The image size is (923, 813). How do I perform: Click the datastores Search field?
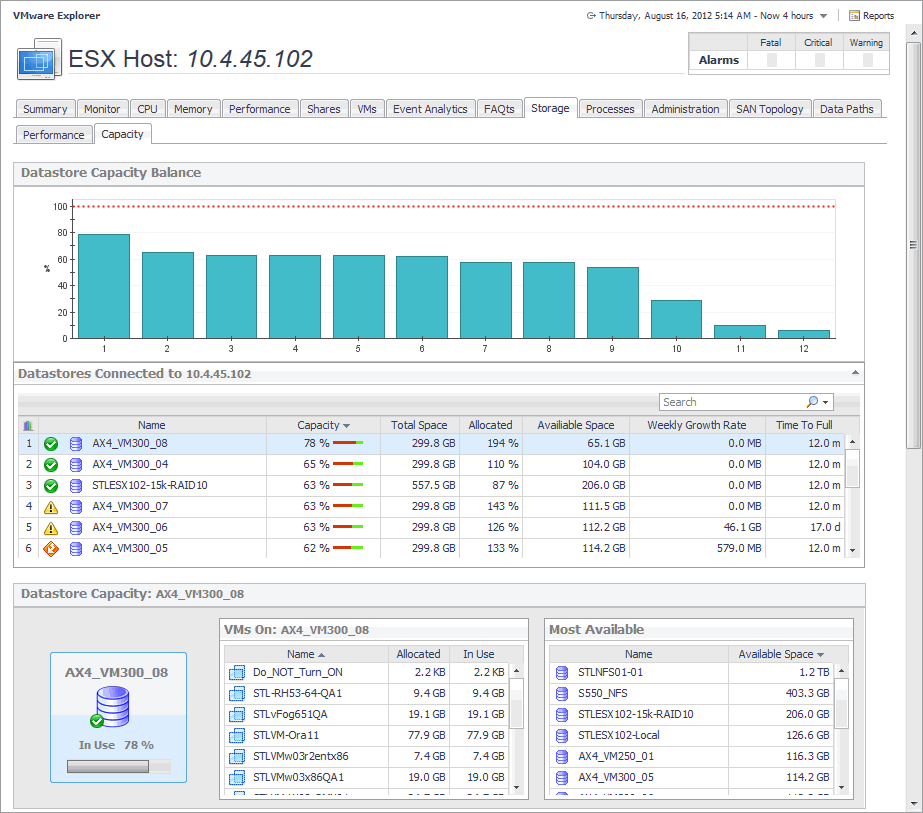coord(732,402)
